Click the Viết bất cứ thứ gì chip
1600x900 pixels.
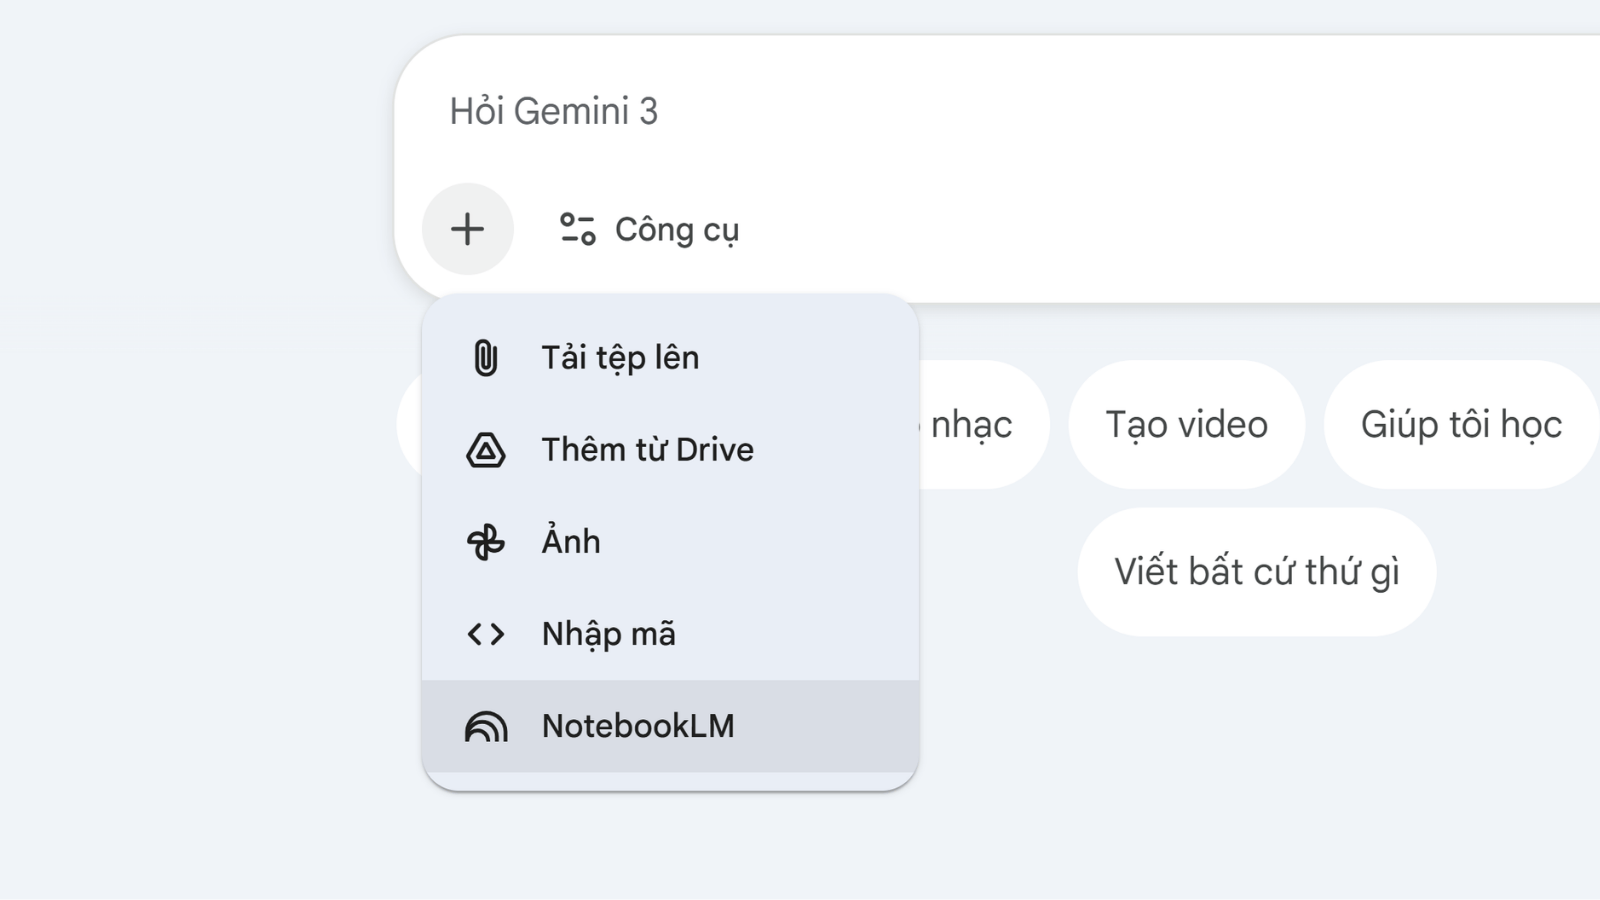click(1256, 572)
